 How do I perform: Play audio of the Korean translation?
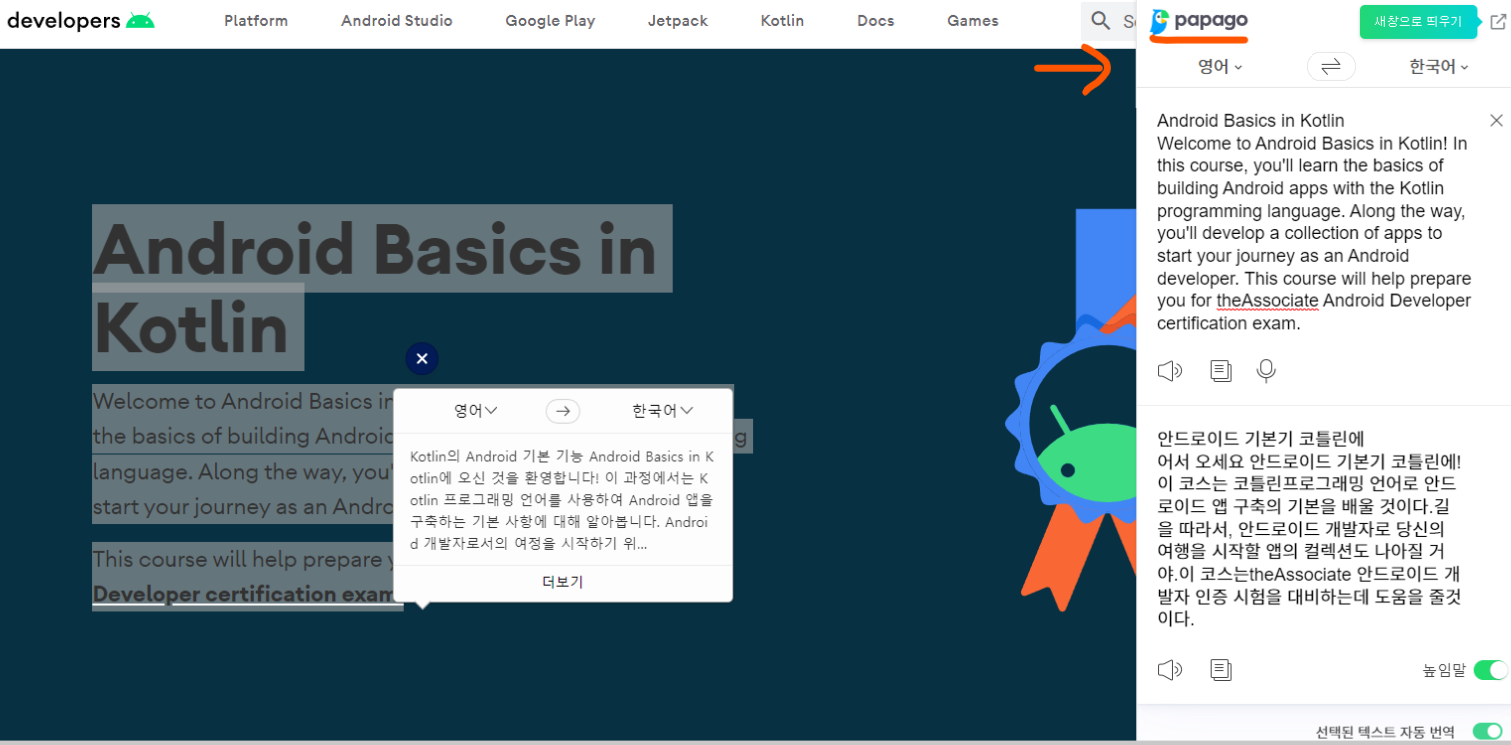pyautogui.click(x=1169, y=670)
